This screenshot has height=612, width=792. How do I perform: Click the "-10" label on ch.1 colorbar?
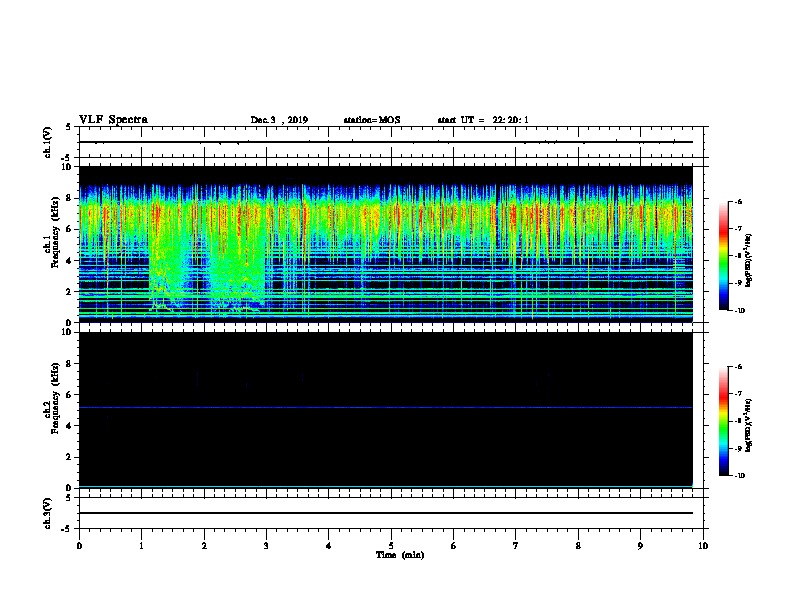click(739, 311)
